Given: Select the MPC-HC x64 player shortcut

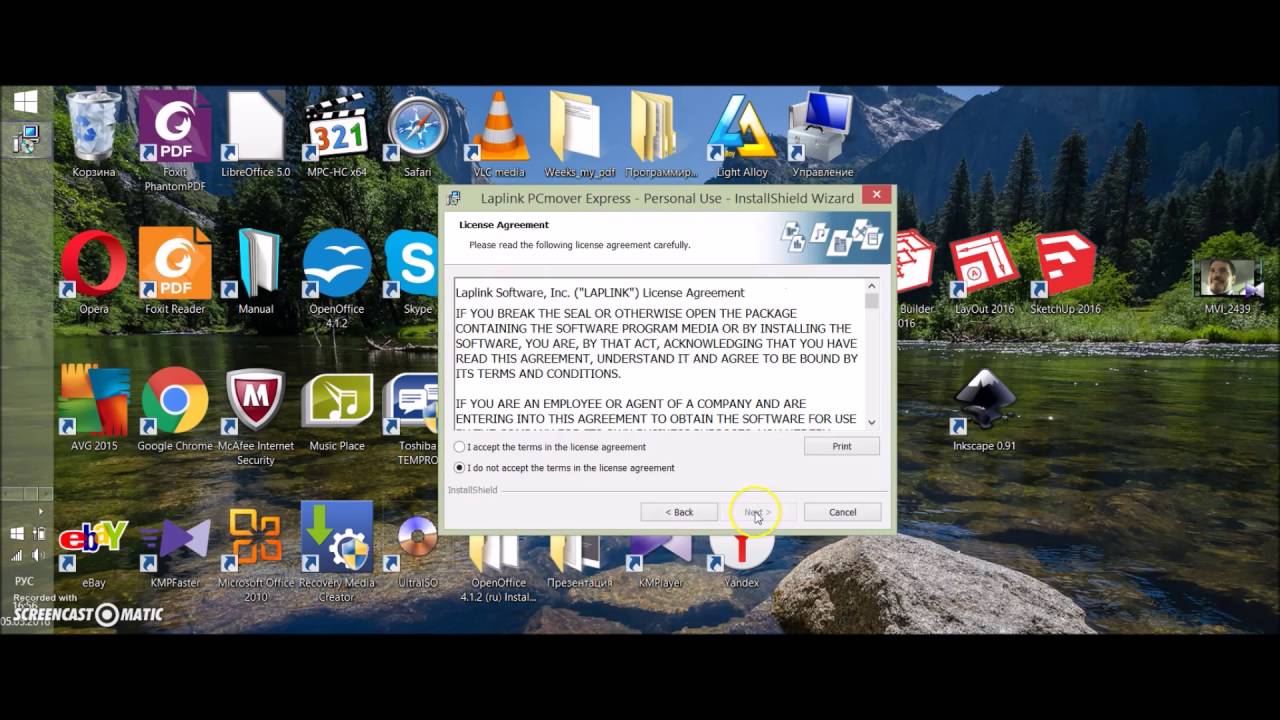Looking at the screenshot, I should tap(337, 126).
